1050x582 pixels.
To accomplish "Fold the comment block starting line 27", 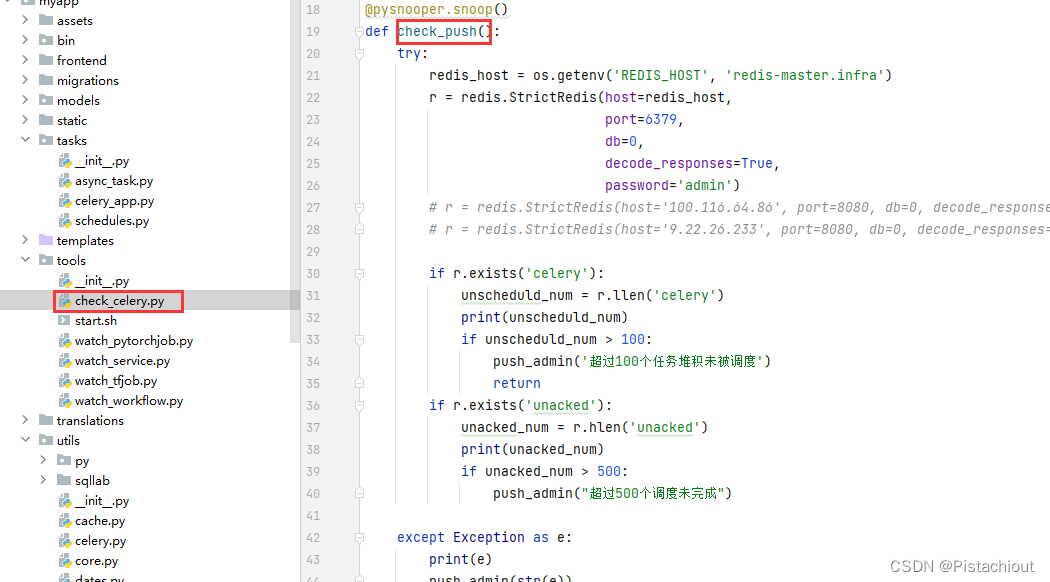I will [360, 208].
